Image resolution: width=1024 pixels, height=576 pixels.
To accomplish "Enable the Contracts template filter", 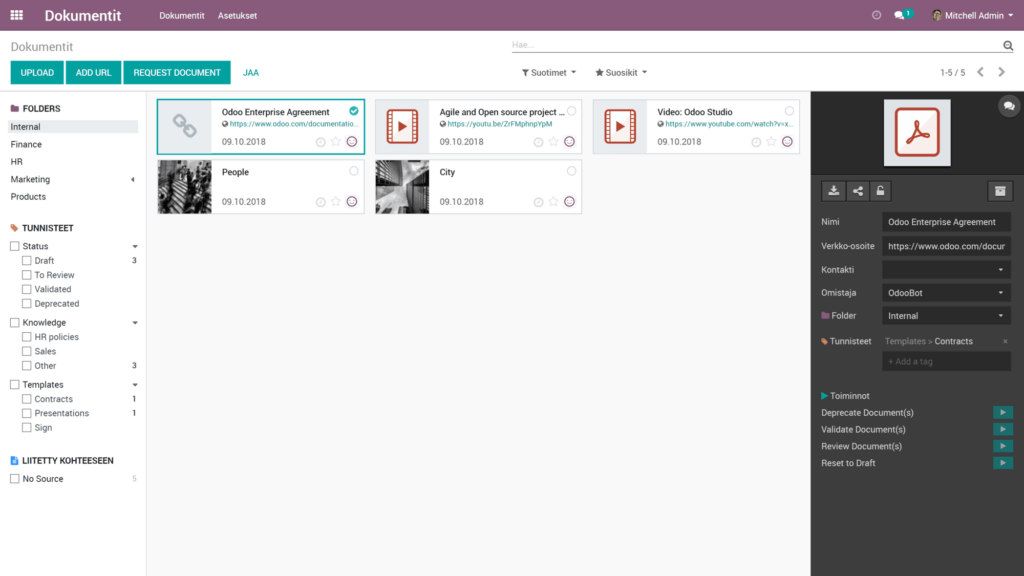I will [26, 399].
